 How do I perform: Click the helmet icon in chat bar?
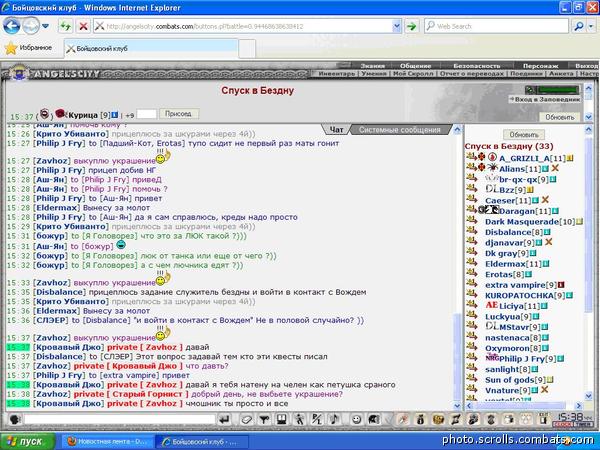[374, 420]
